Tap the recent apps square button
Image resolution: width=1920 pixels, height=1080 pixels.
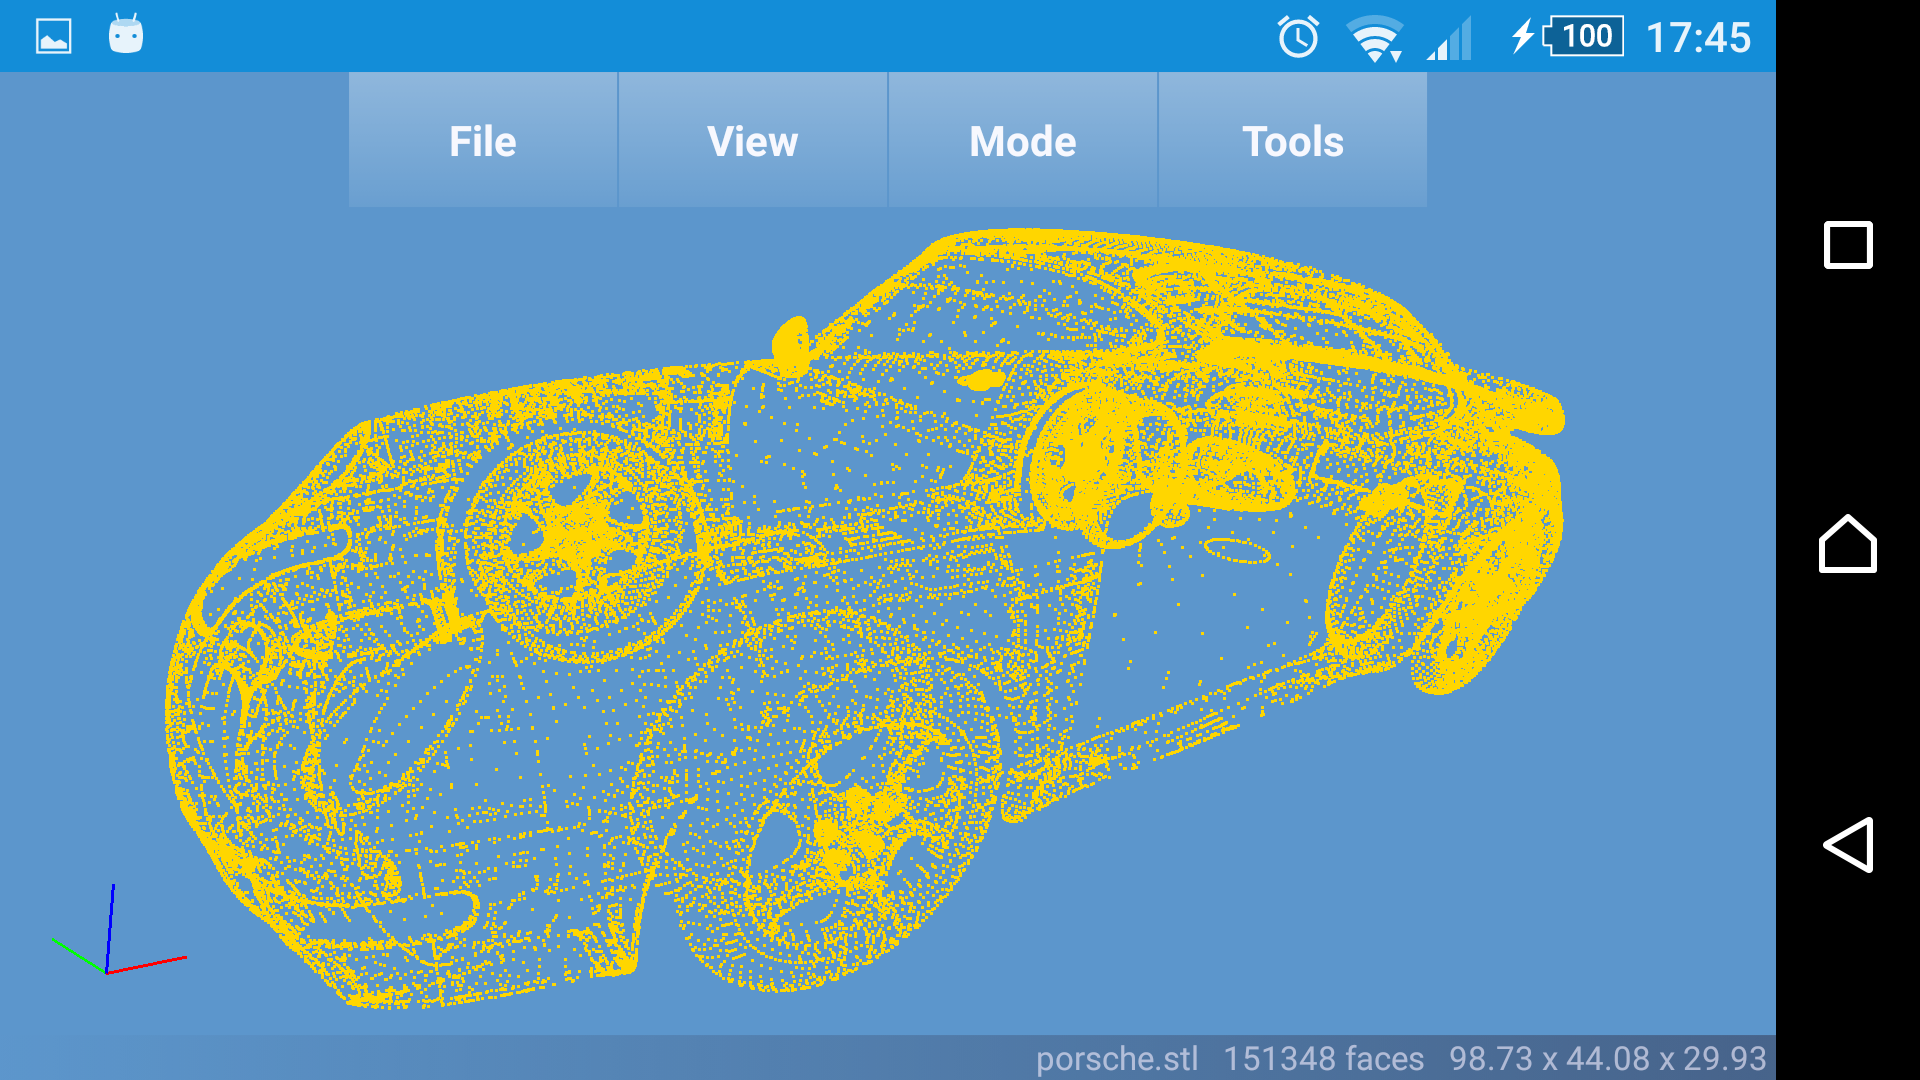click(1847, 245)
